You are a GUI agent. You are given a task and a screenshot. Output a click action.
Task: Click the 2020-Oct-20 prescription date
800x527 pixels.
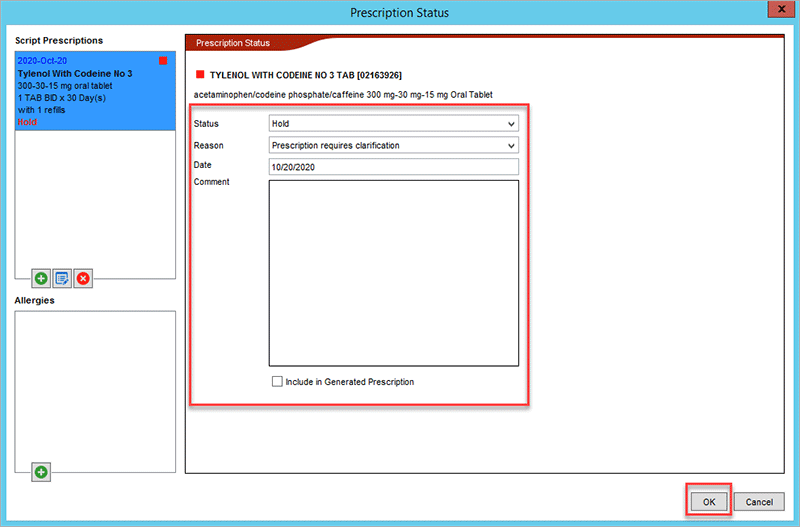click(43, 61)
